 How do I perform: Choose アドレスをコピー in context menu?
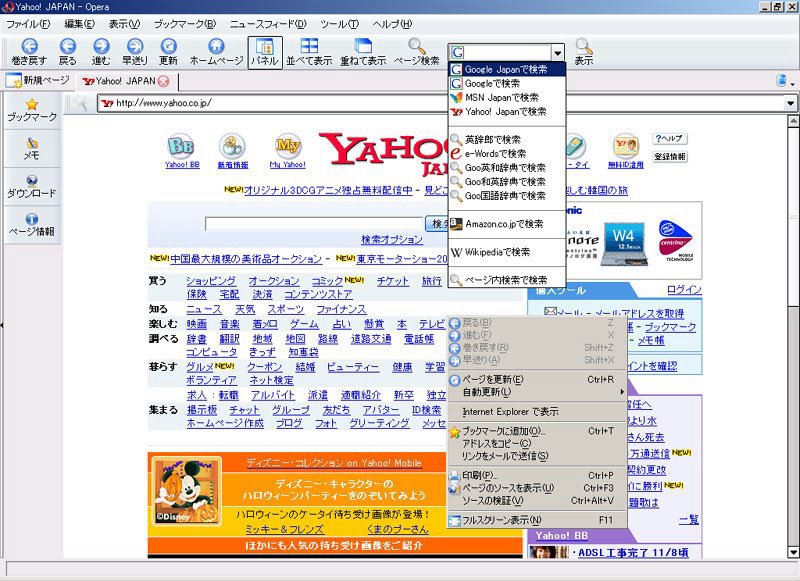[x=536, y=443]
